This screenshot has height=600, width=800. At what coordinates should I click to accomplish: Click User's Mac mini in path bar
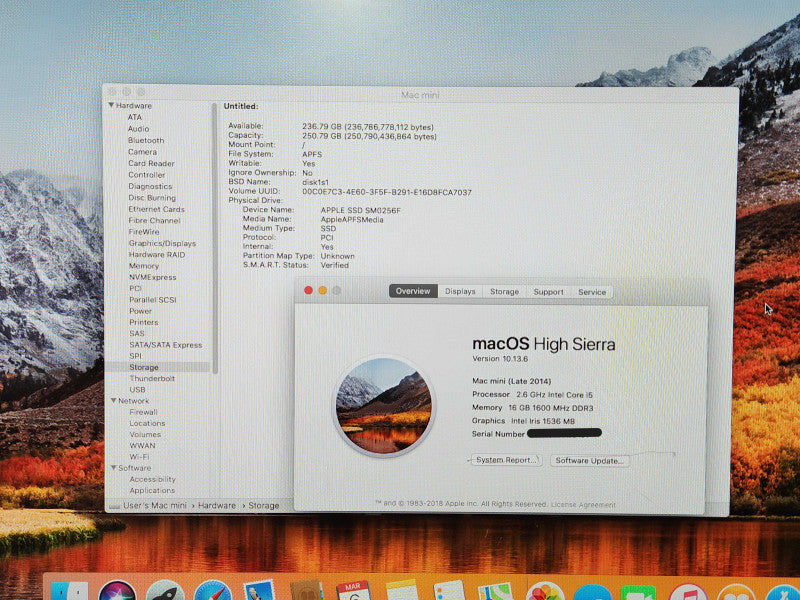coord(155,505)
